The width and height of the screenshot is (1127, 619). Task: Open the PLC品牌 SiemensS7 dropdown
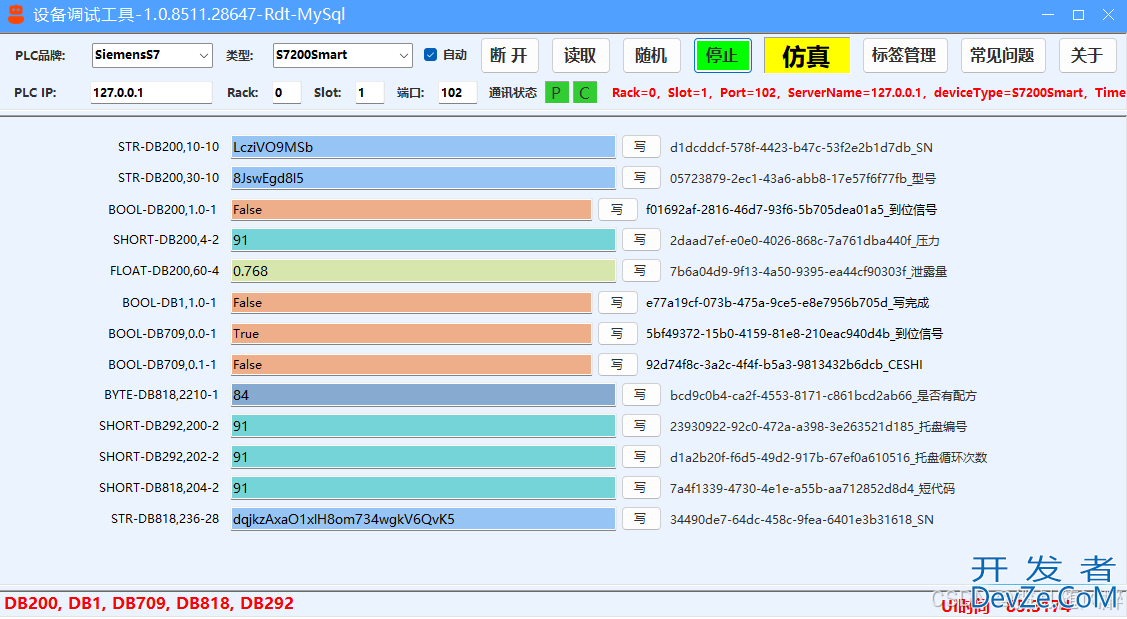click(x=152, y=55)
